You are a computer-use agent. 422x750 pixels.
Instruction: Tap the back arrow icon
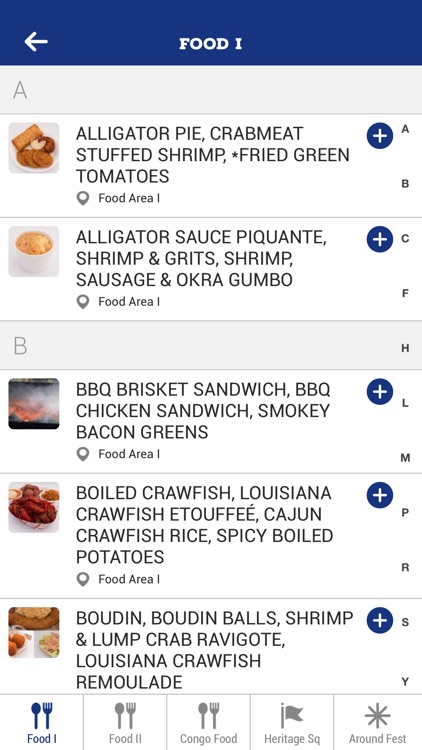36,42
